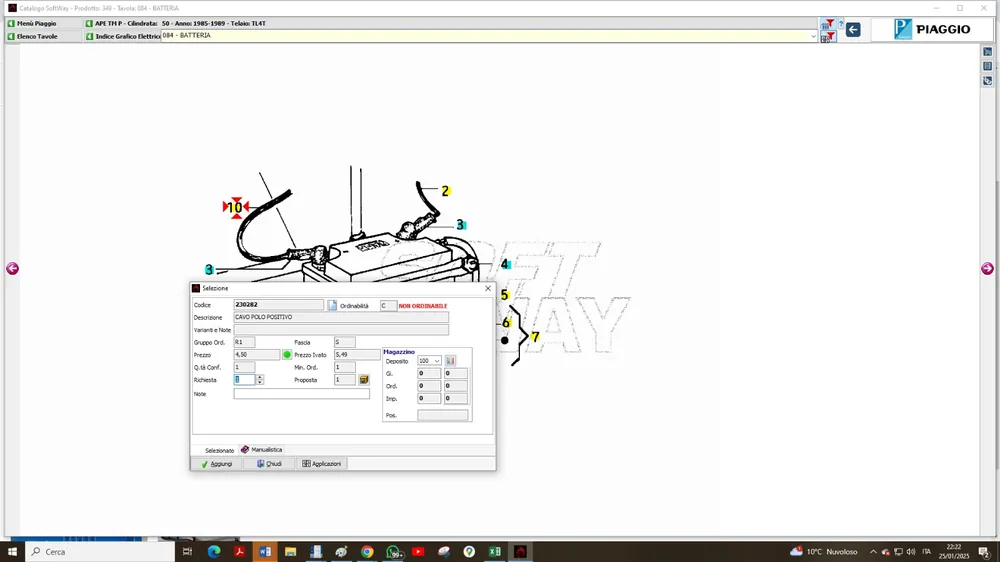Switch to the Selezionato tab

pos(219,450)
